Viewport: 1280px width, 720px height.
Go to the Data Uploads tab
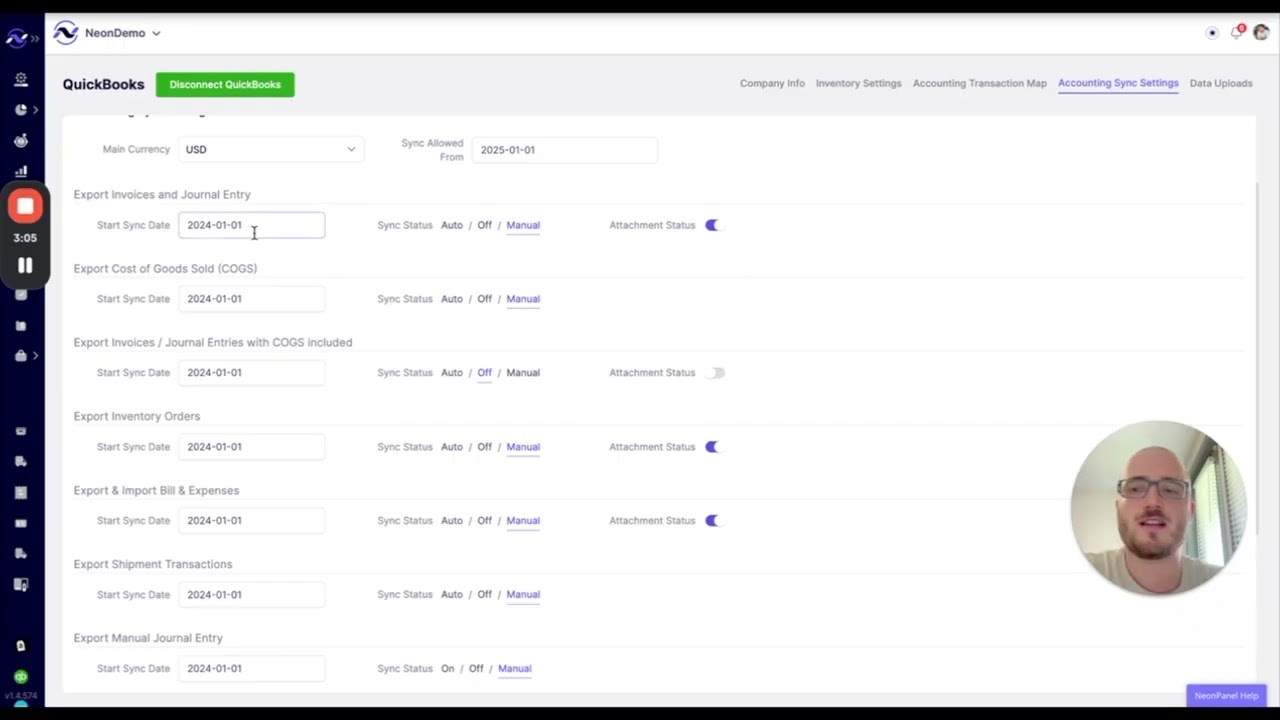click(1221, 83)
